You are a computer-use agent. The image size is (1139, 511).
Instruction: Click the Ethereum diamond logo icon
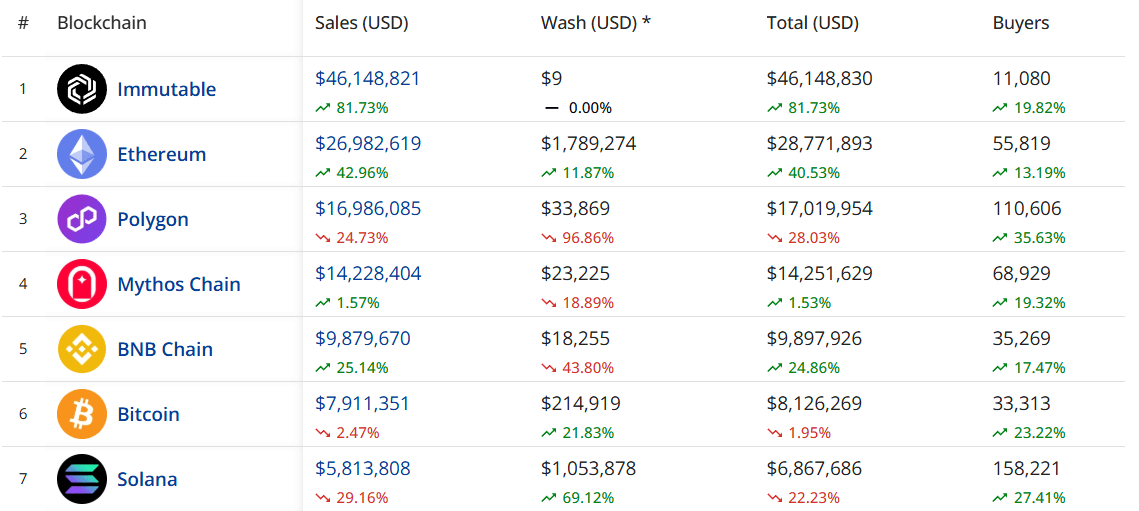point(81,154)
